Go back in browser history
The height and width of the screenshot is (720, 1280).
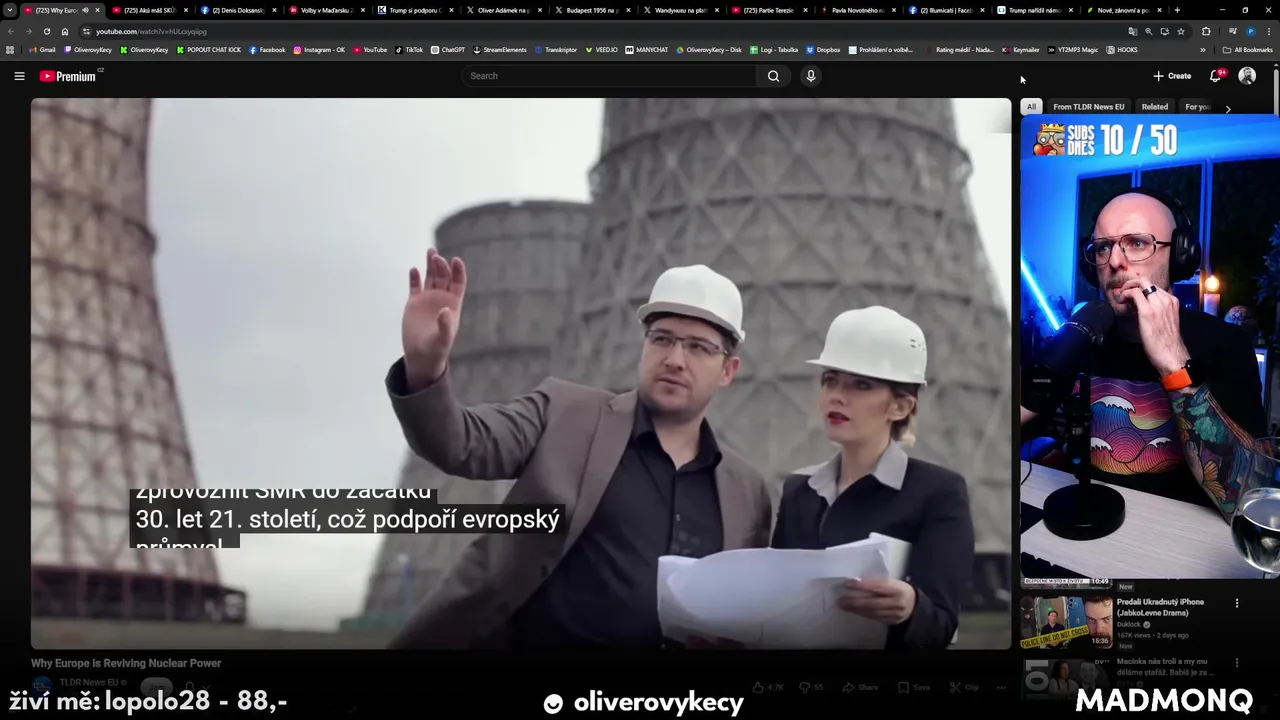coord(11,31)
